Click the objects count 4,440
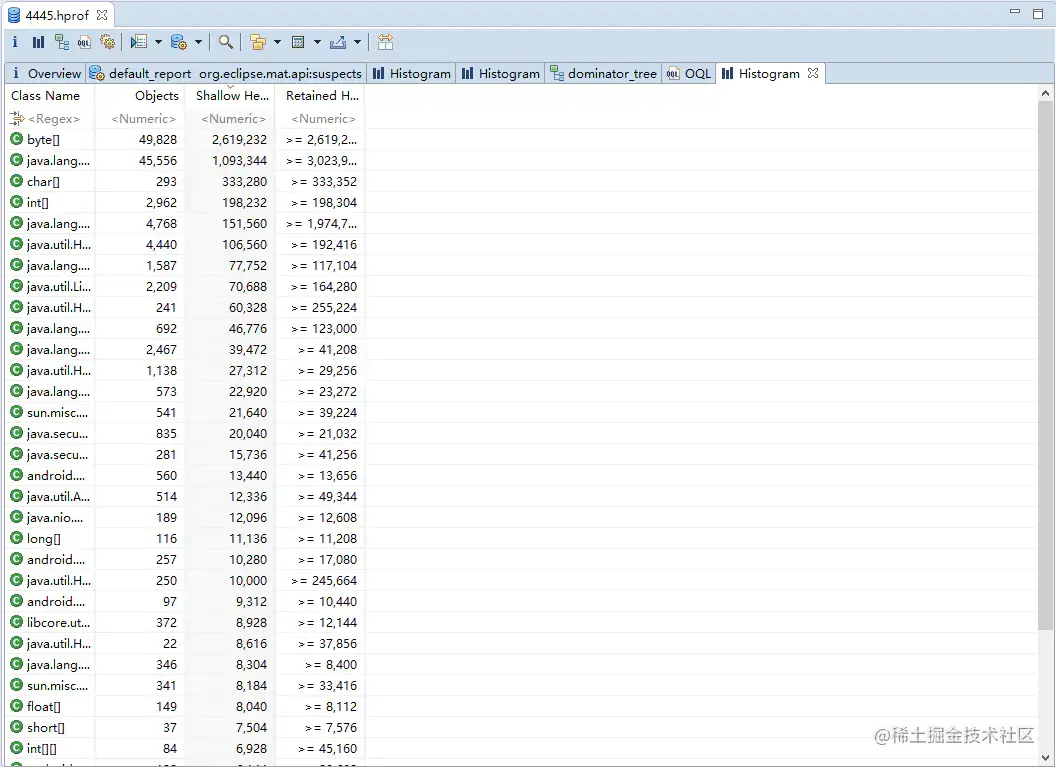This screenshot has height=767, width=1056. tap(162, 244)
